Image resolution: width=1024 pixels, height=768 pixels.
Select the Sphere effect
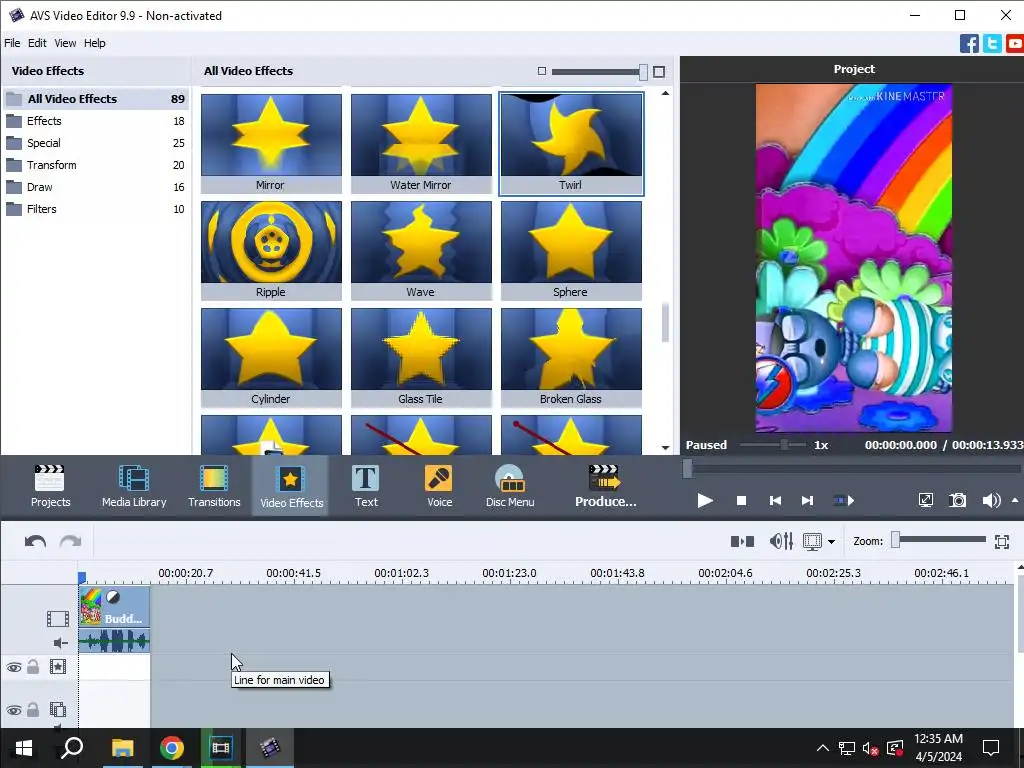pyautogui.click(x=571, y=251)
